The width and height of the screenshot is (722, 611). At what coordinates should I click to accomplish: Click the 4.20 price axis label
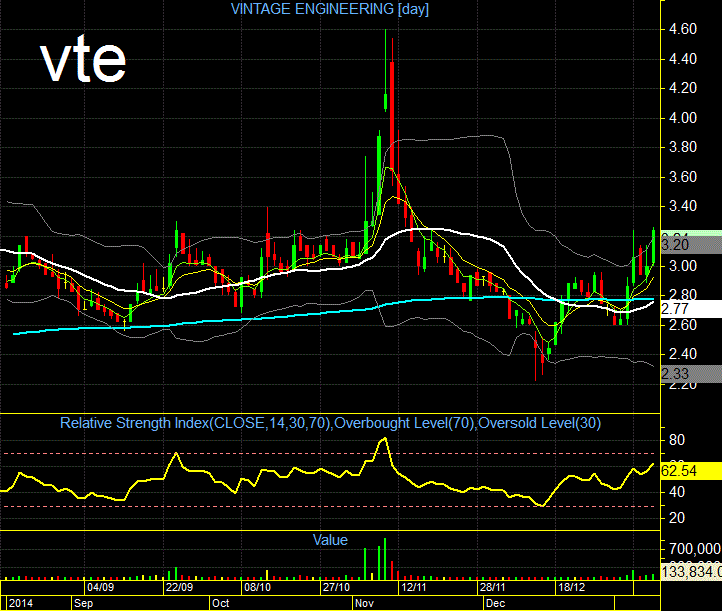[682, 88]
